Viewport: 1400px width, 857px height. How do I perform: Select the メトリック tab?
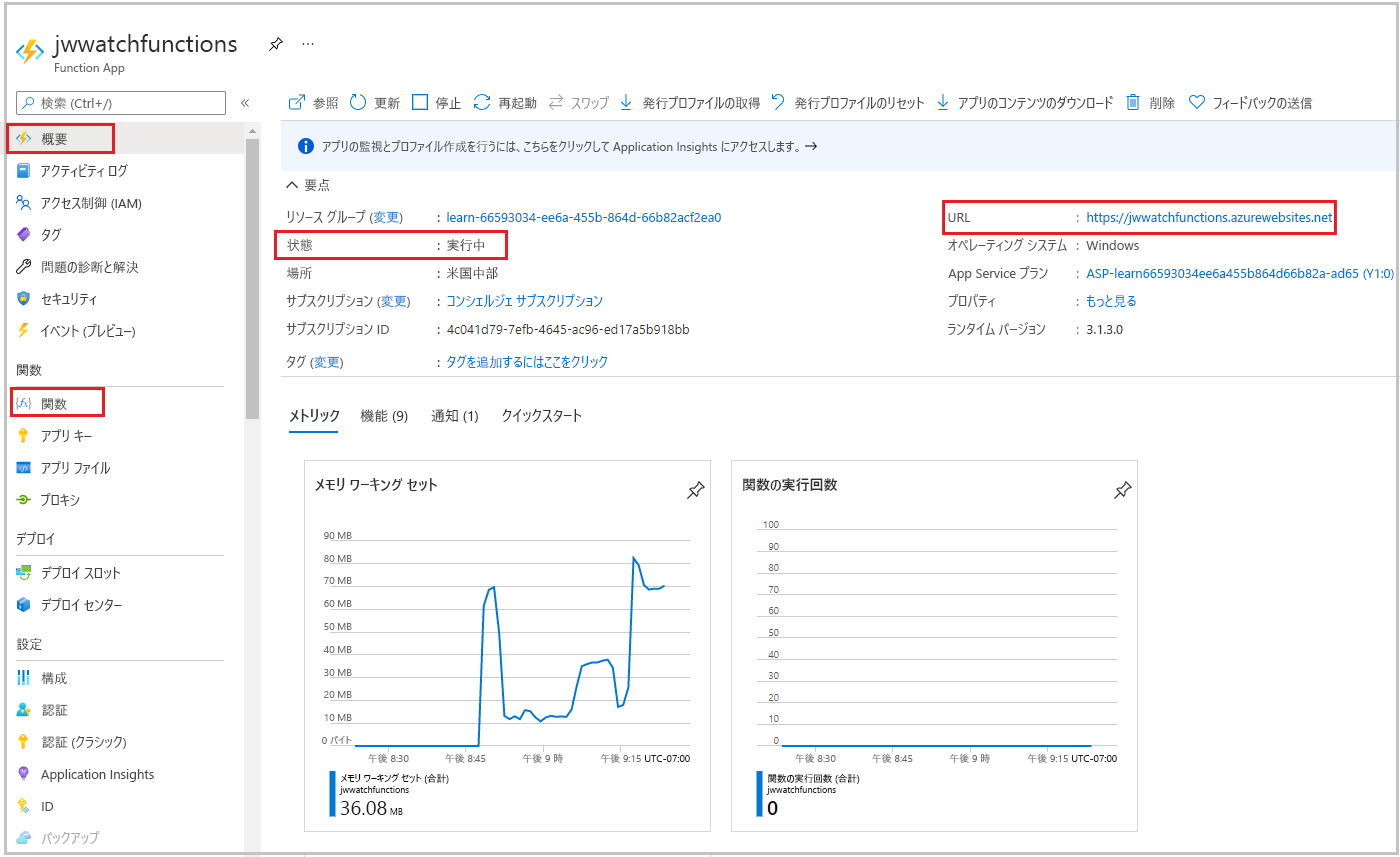click(314, 416)
